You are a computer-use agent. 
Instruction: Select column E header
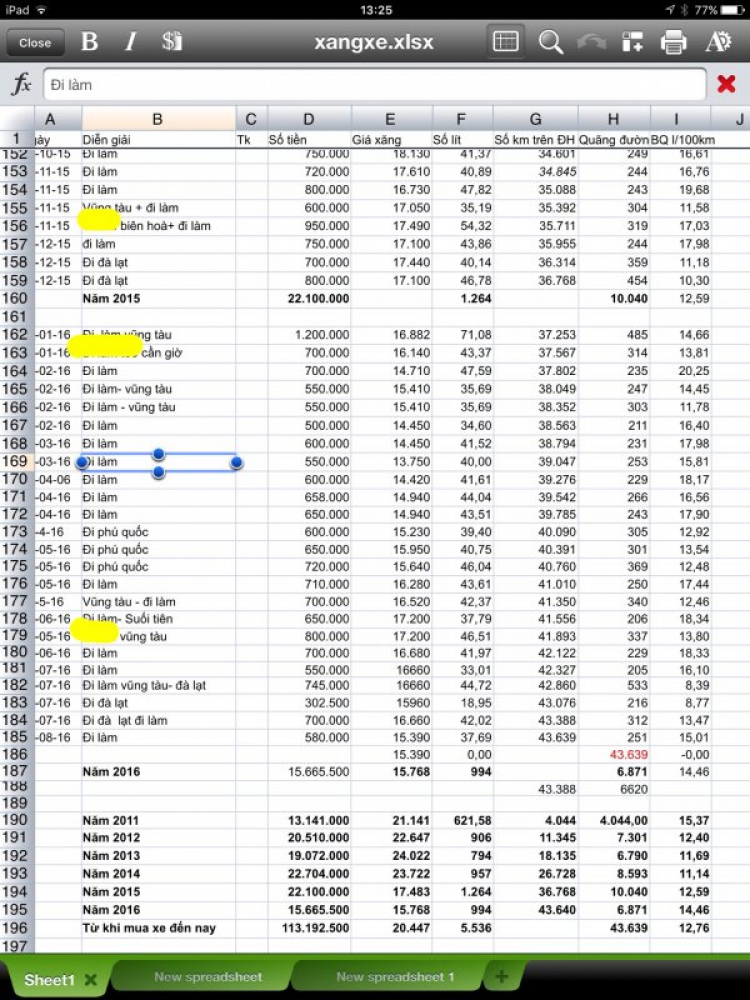click(391, 119)
